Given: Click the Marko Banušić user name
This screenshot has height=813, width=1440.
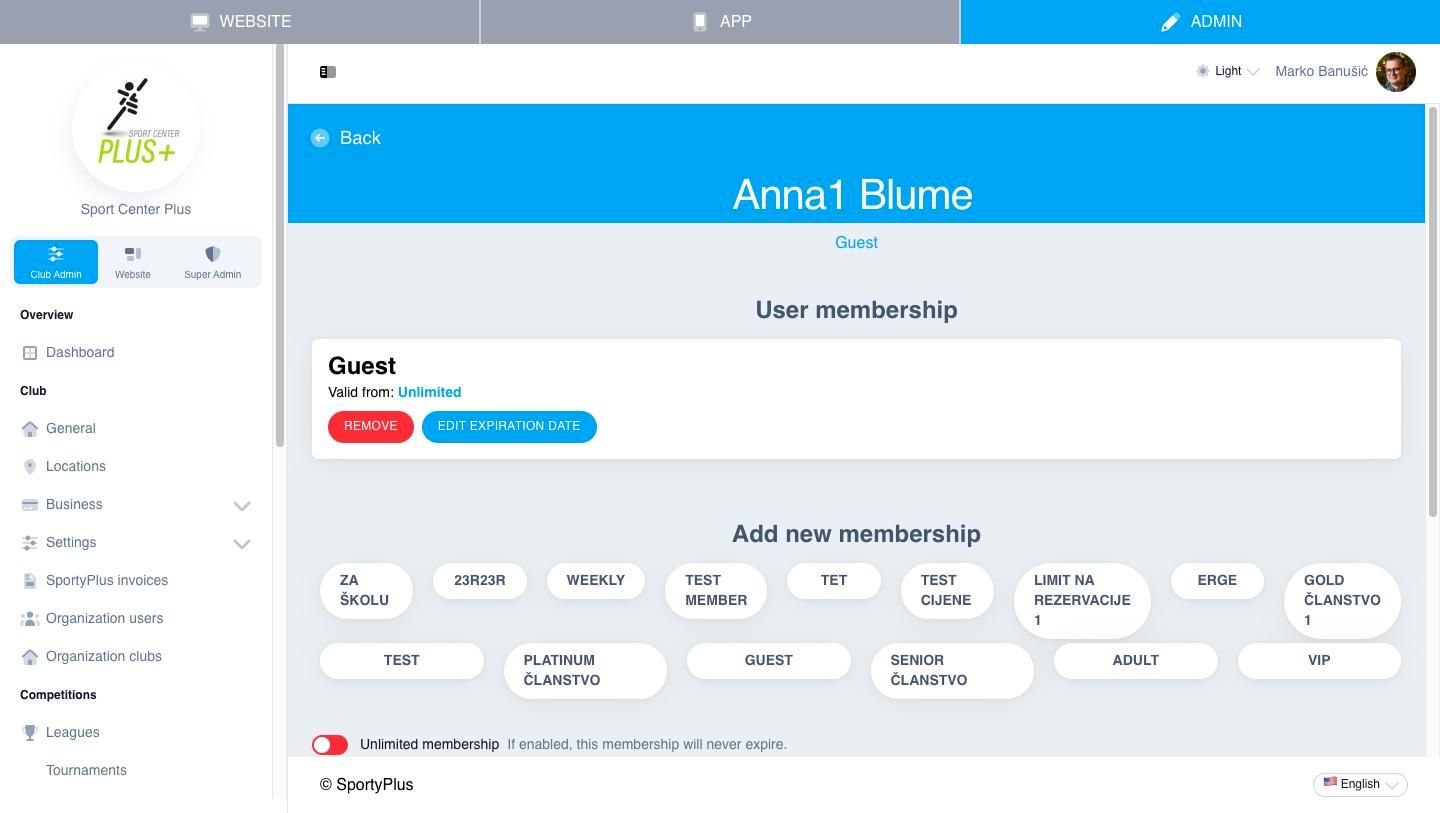Looking at the screenshot, I should tap(1321, 72).
